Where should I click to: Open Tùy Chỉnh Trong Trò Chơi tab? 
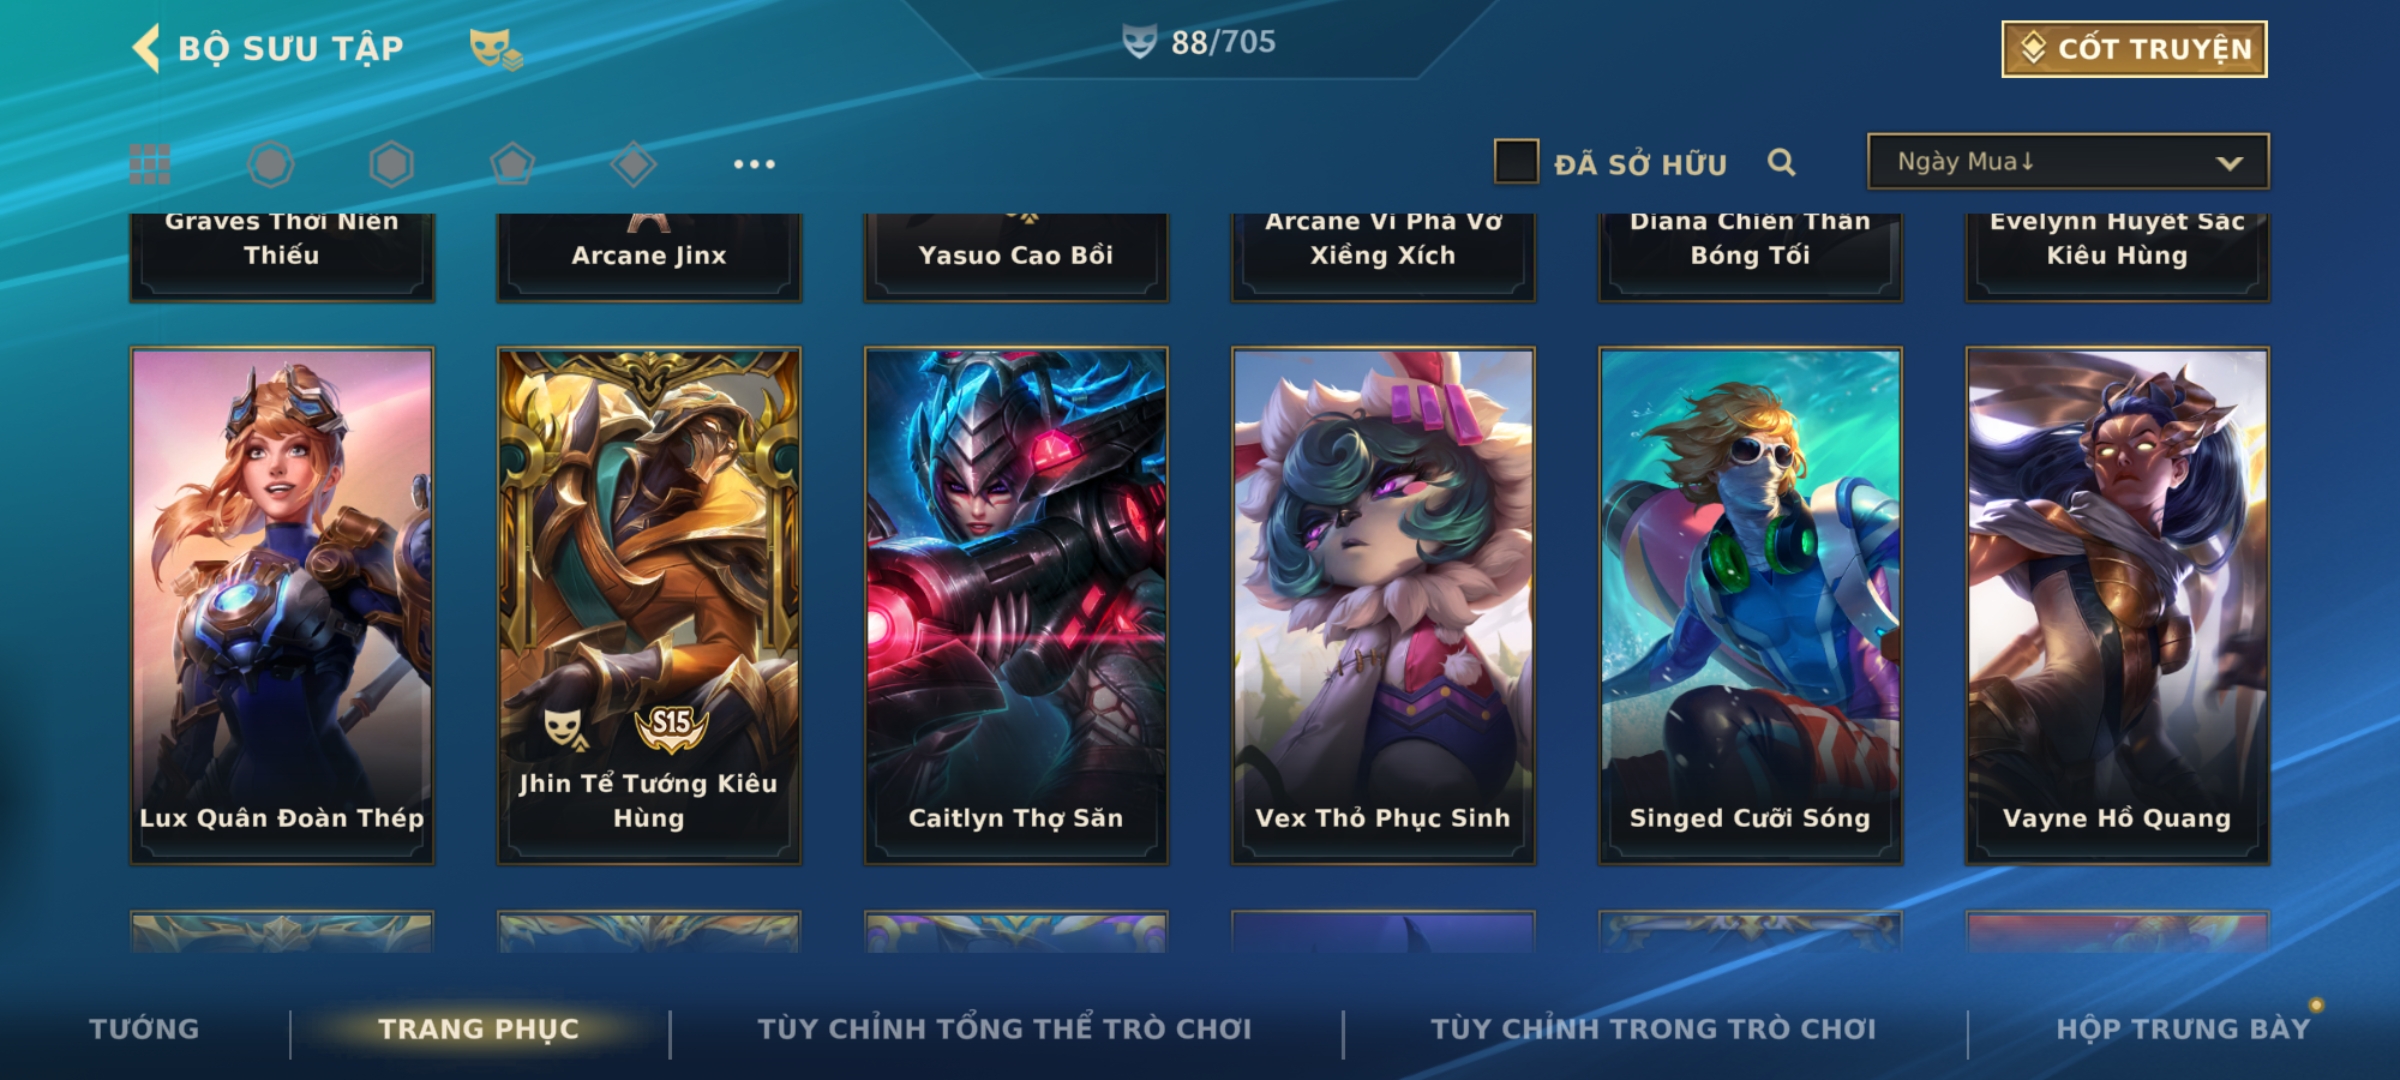coord(1653,1029)
